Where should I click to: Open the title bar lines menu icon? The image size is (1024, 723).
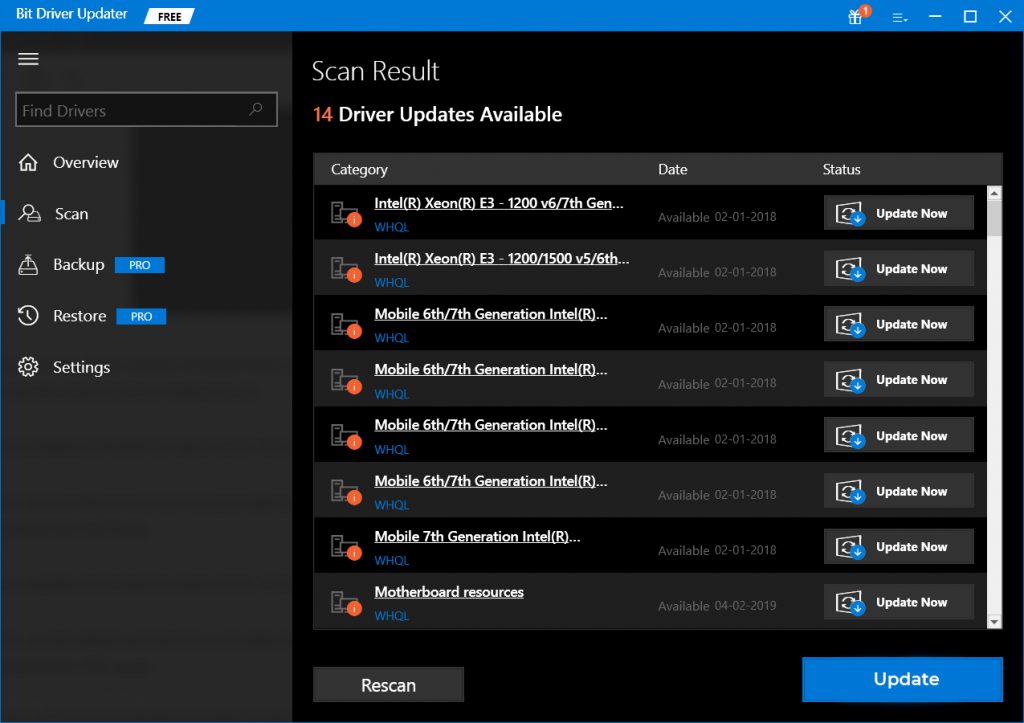point(899,17)
